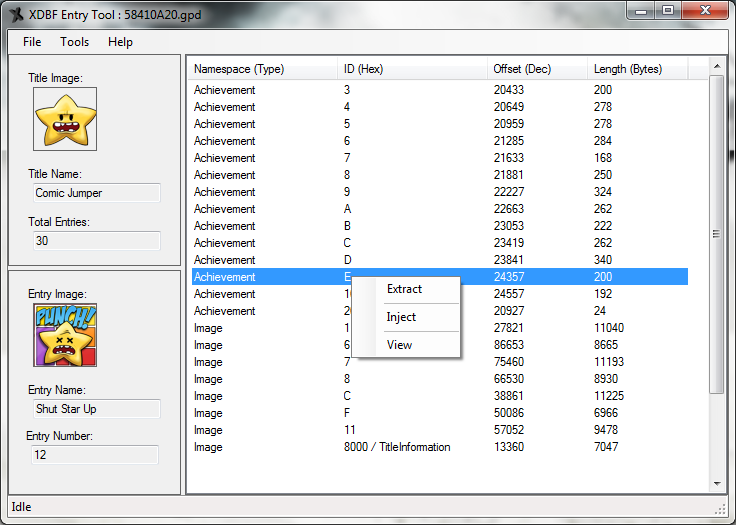Click the resize grip in status bar
The image size is (736, 525).
point(721,510)
